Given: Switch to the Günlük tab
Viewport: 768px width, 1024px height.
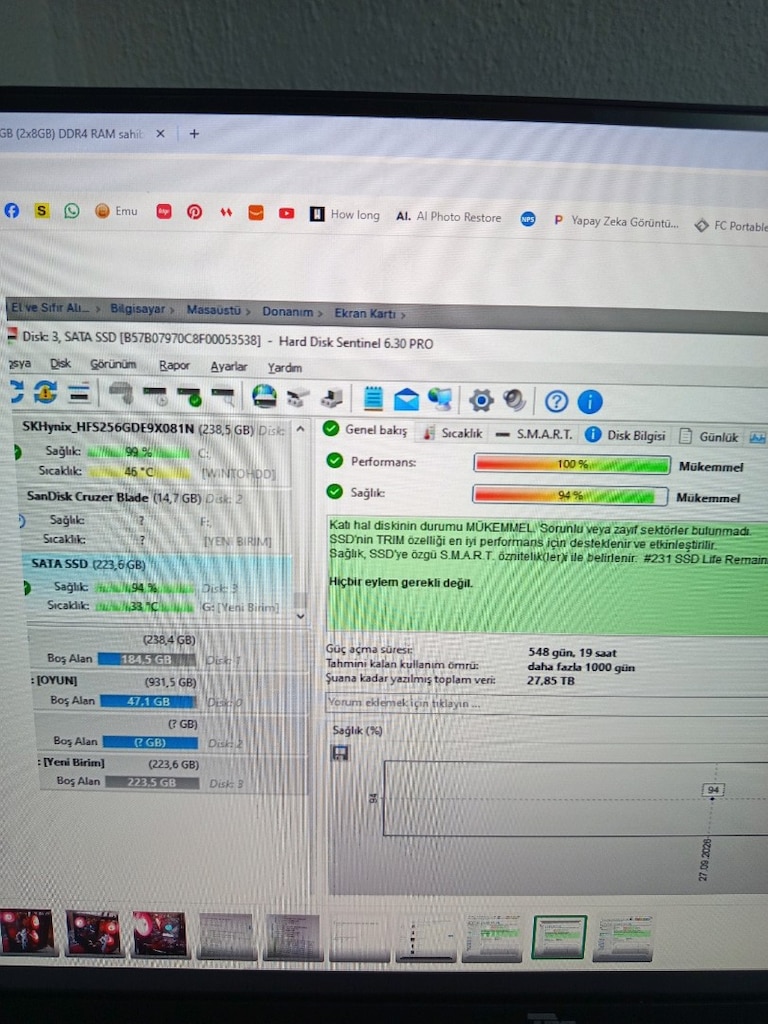Looking at the screenshot, I should coord(709,436).
